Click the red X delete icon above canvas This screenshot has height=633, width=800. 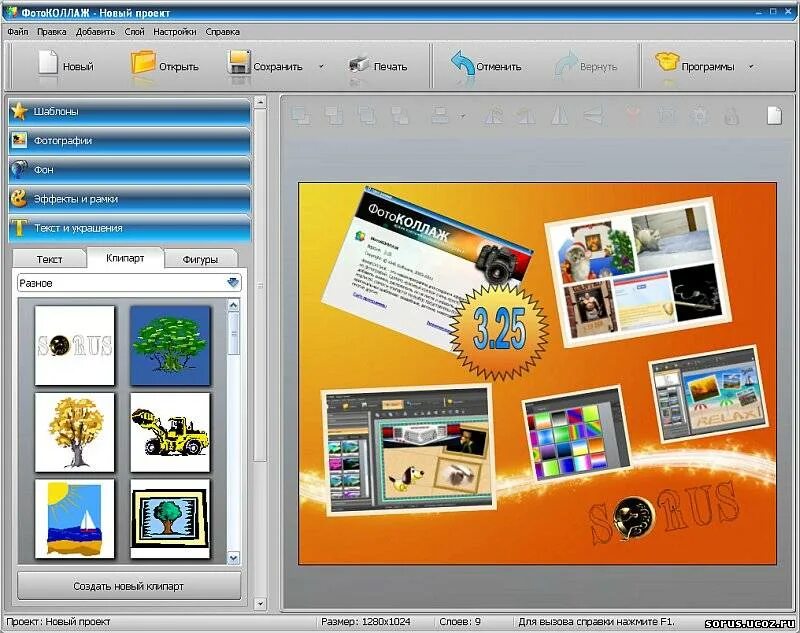pyautogui.click(x=633, y=115)
